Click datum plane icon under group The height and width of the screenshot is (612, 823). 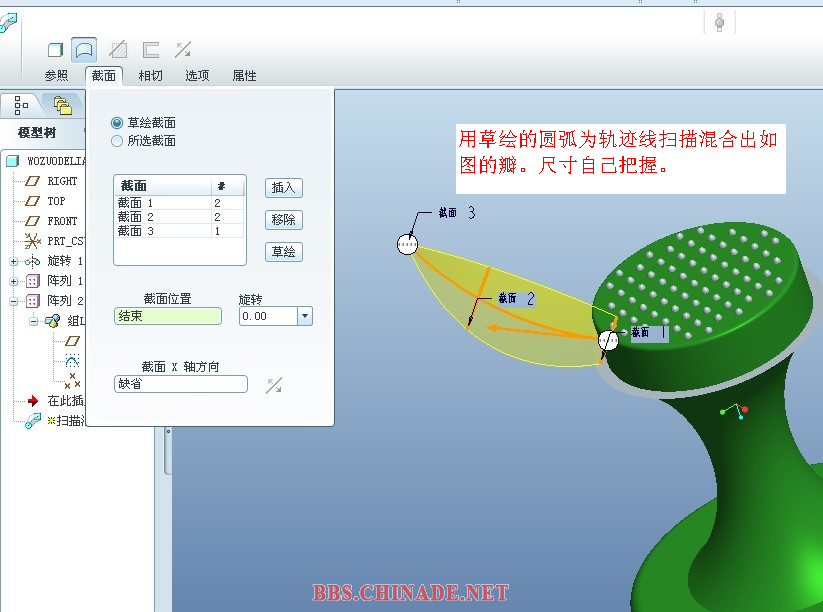(x=72, y=341)
